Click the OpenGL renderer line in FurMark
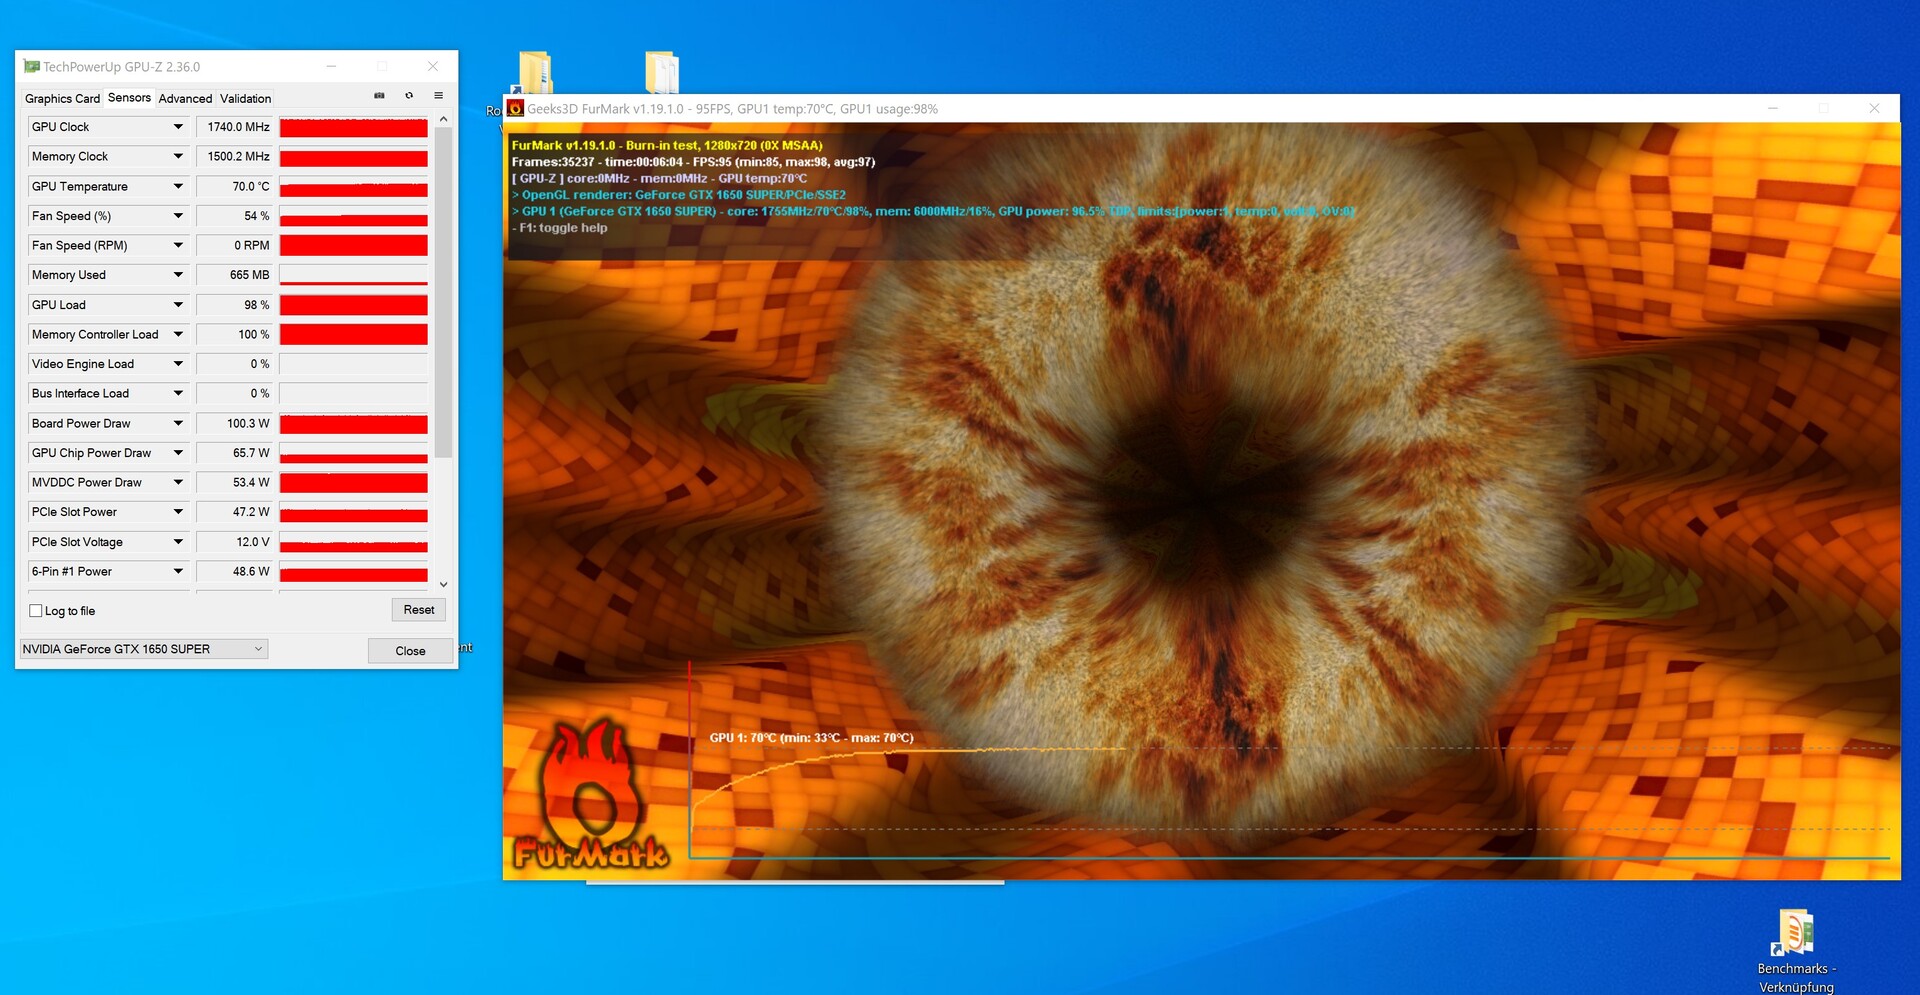This screenshot has width=1920, height=995. pos(679,195)
